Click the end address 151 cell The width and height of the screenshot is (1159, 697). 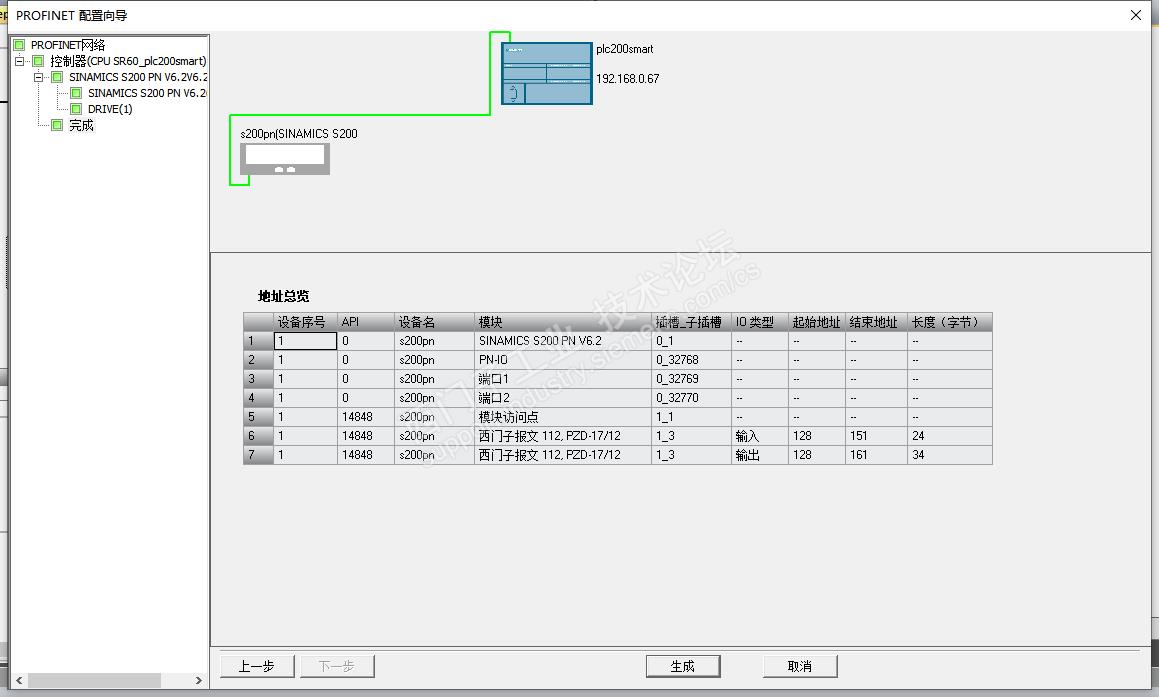pos(877,436)
